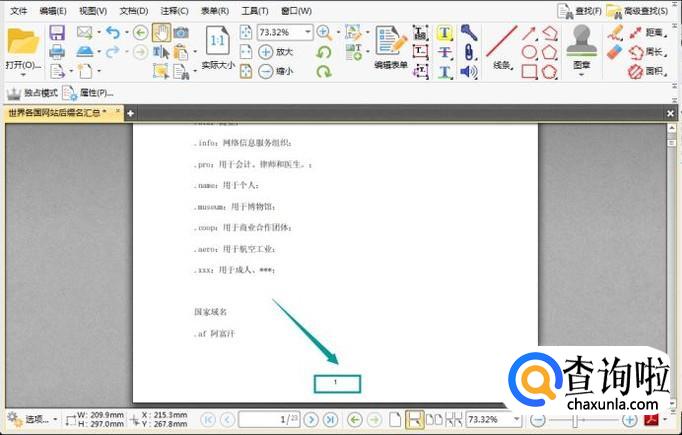Open the Properties (属性) panel
This screenshot has height=435, width=682.
[88, 93]
